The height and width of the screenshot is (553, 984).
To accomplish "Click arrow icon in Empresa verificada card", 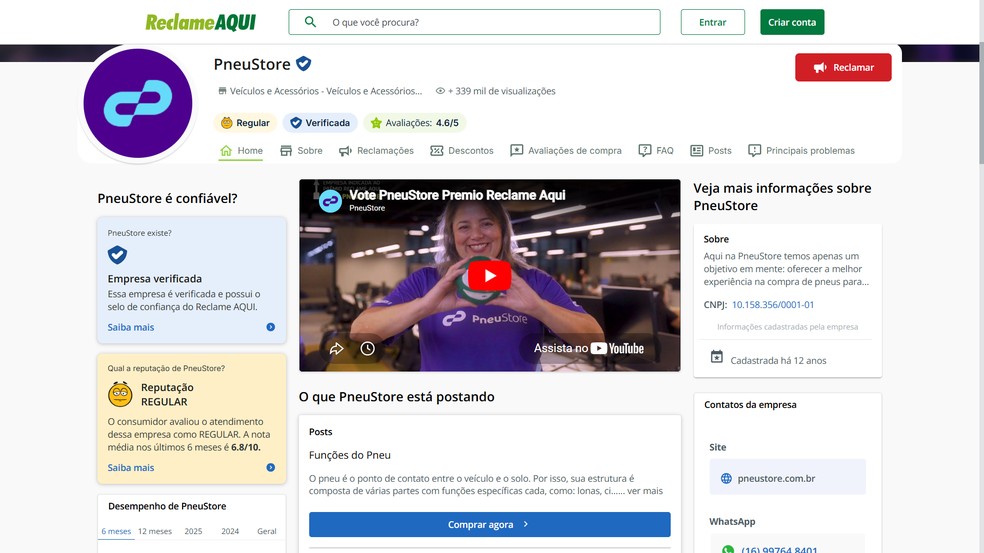I will click(270, 327).
